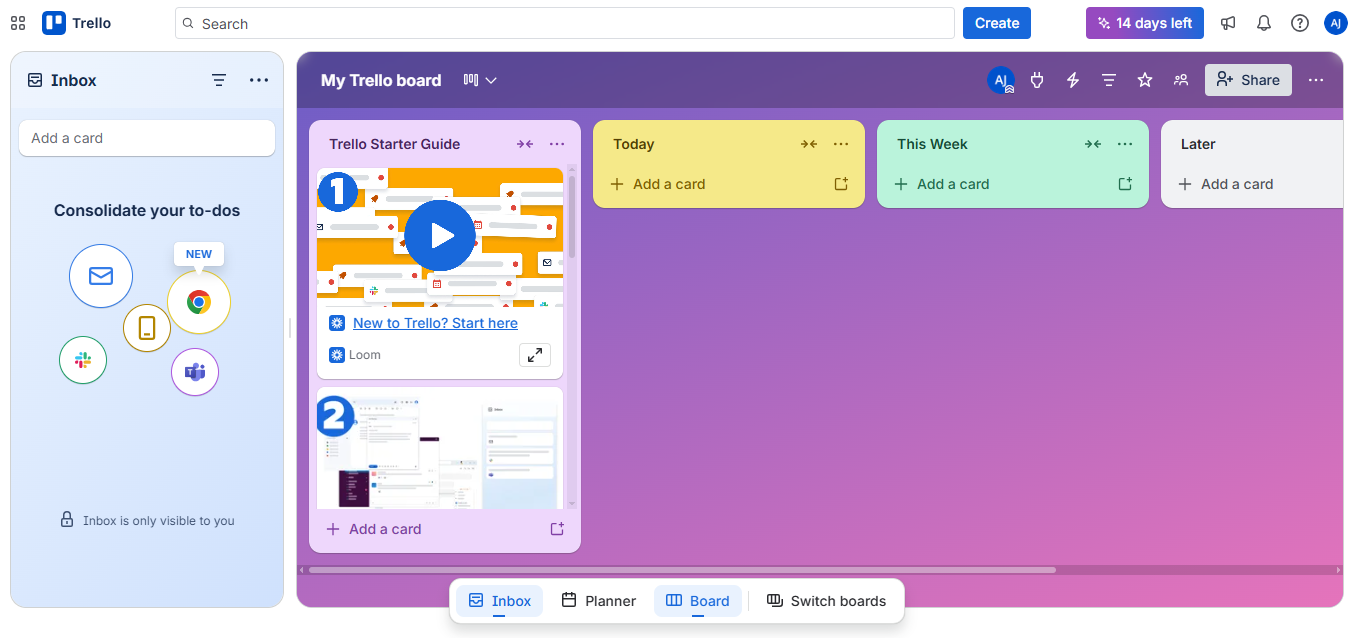Open the board view switcher dropdown
This screenshot has height=638, width=1360.
point(480,80)
